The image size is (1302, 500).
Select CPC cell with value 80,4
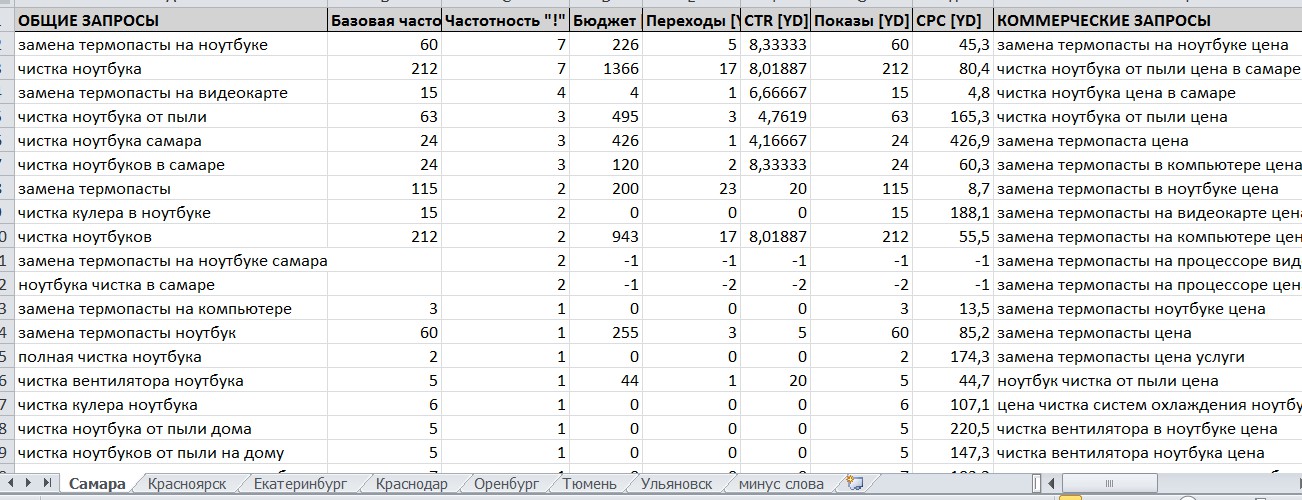tap(953, 69)
